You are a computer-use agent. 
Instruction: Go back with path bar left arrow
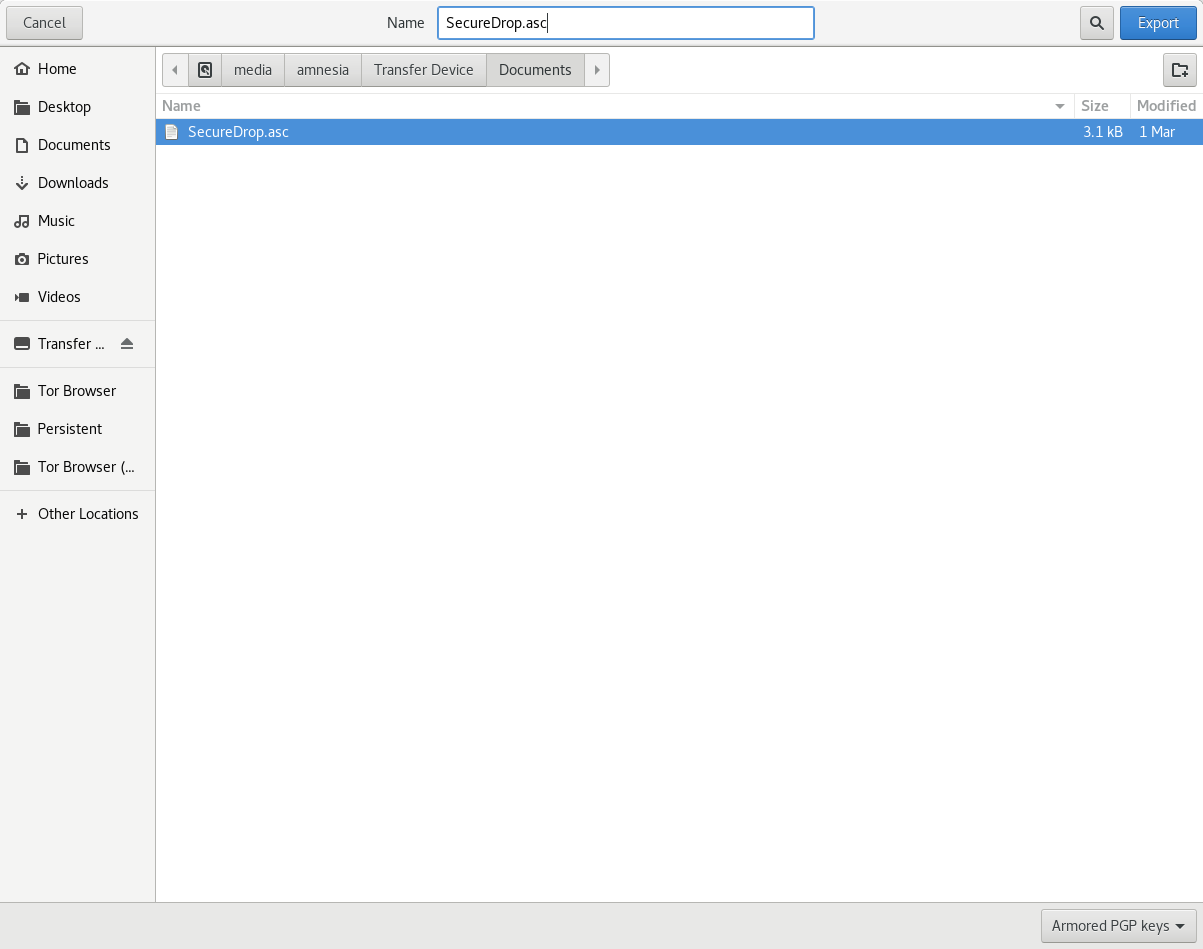pos(175,70)
